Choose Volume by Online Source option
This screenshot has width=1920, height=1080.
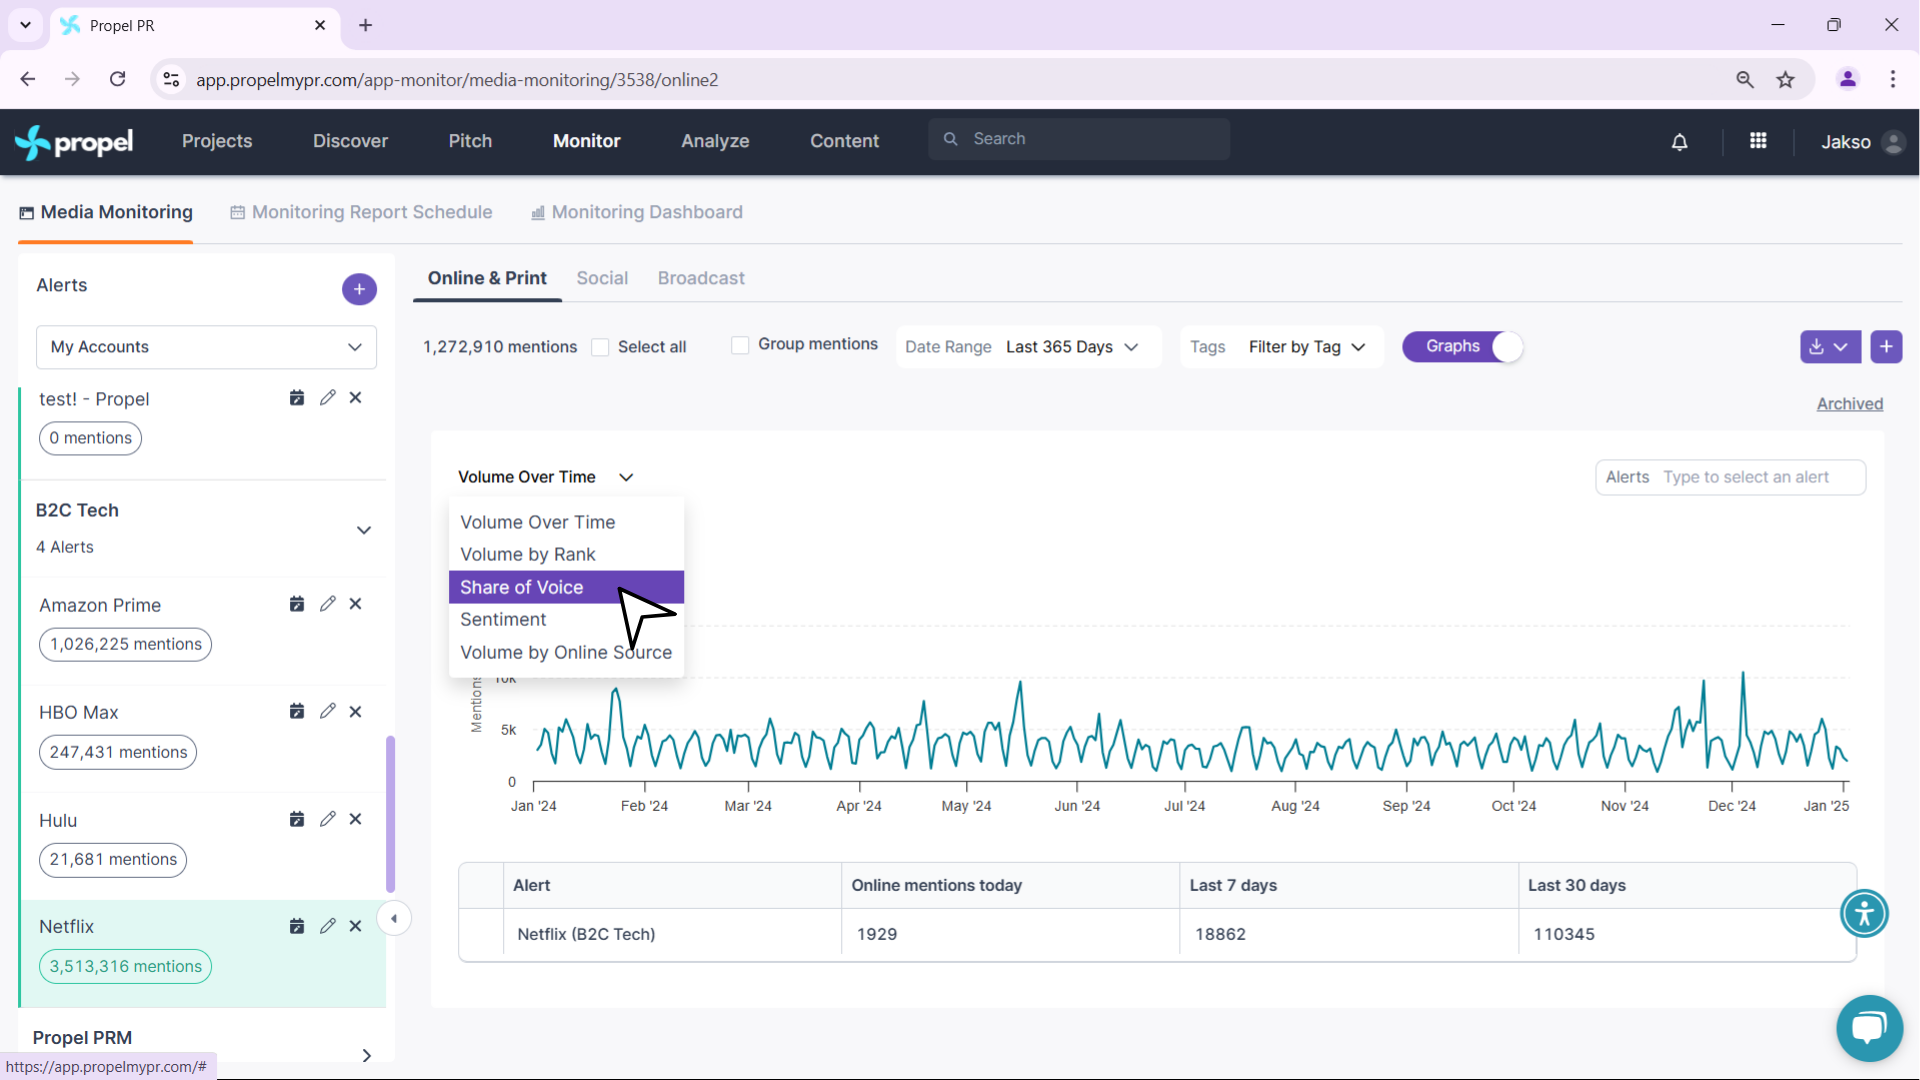566,652
